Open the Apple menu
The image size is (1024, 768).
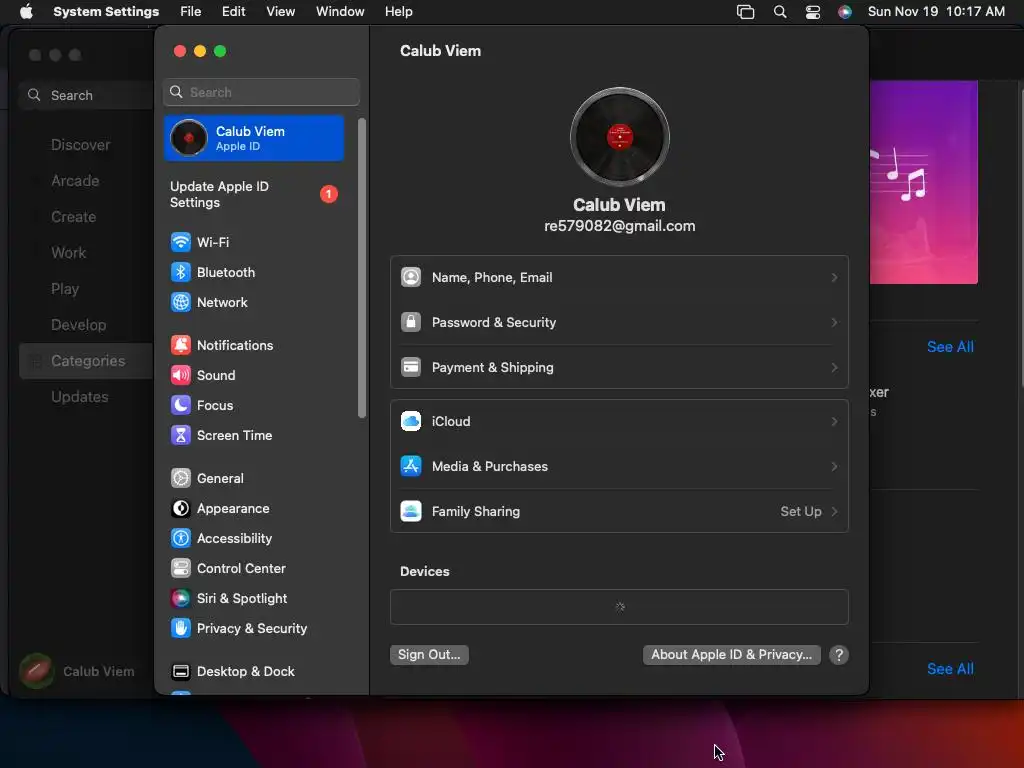[26, 12]
